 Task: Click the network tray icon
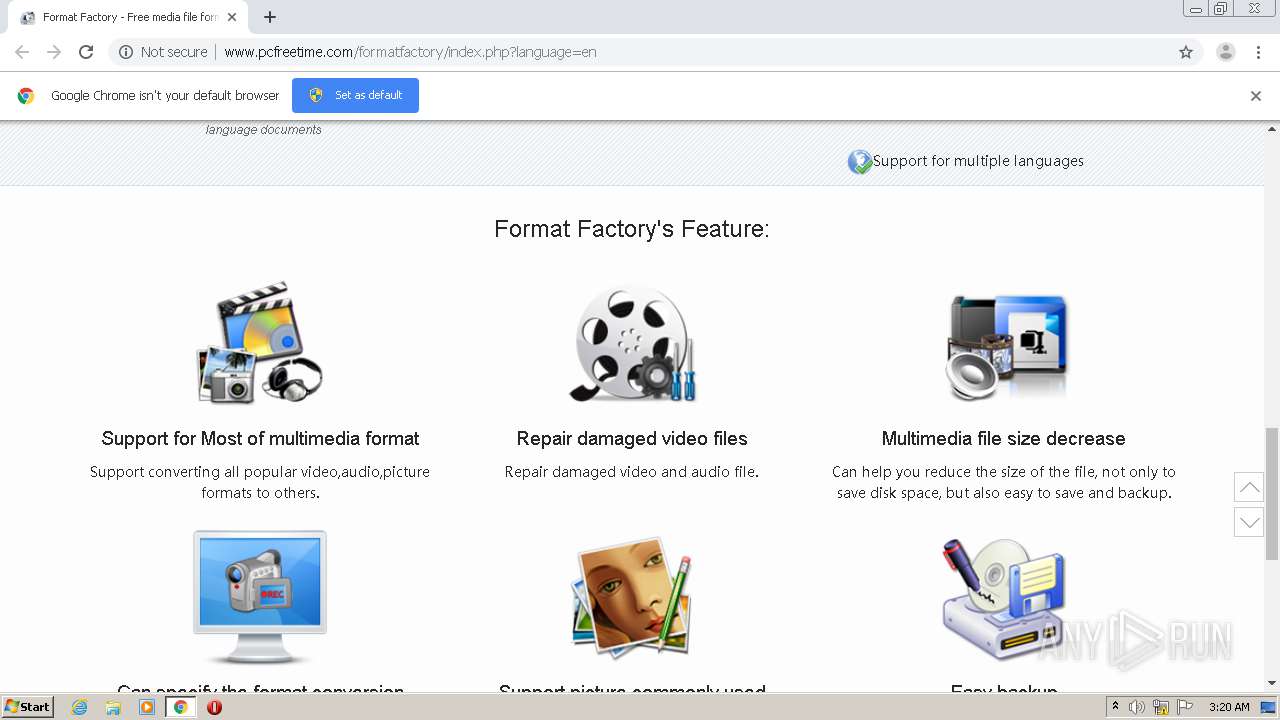pos(1161,707)
